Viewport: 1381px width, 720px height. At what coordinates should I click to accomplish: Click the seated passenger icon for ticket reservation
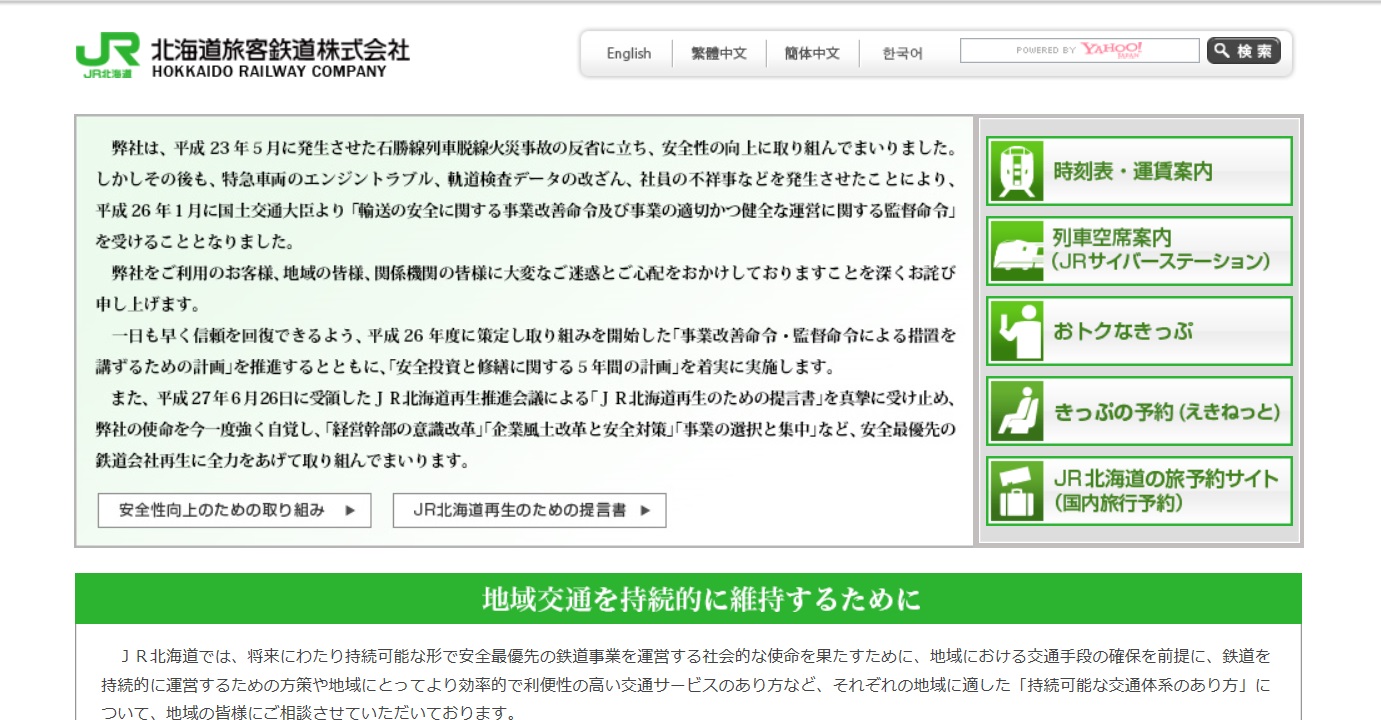click(x=1016, y=411)
